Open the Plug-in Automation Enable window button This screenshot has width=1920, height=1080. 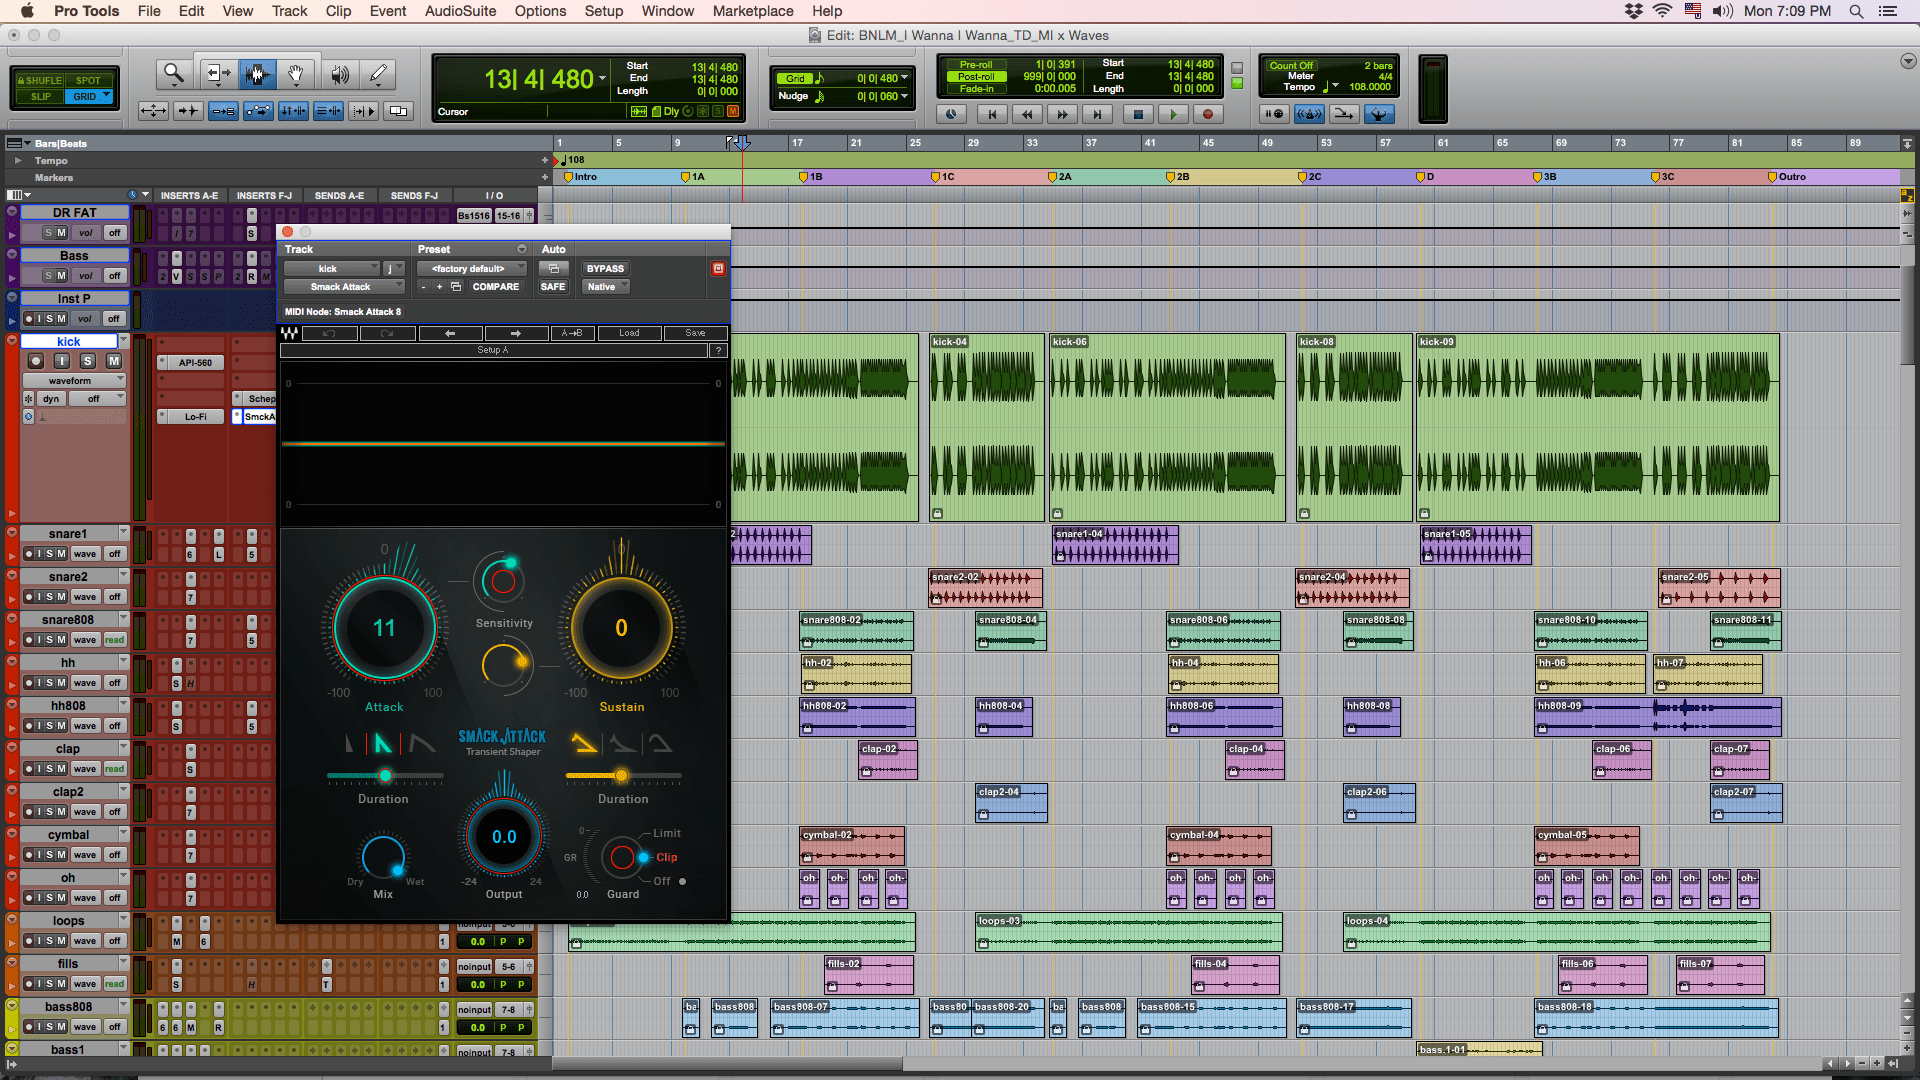(553, 268)
